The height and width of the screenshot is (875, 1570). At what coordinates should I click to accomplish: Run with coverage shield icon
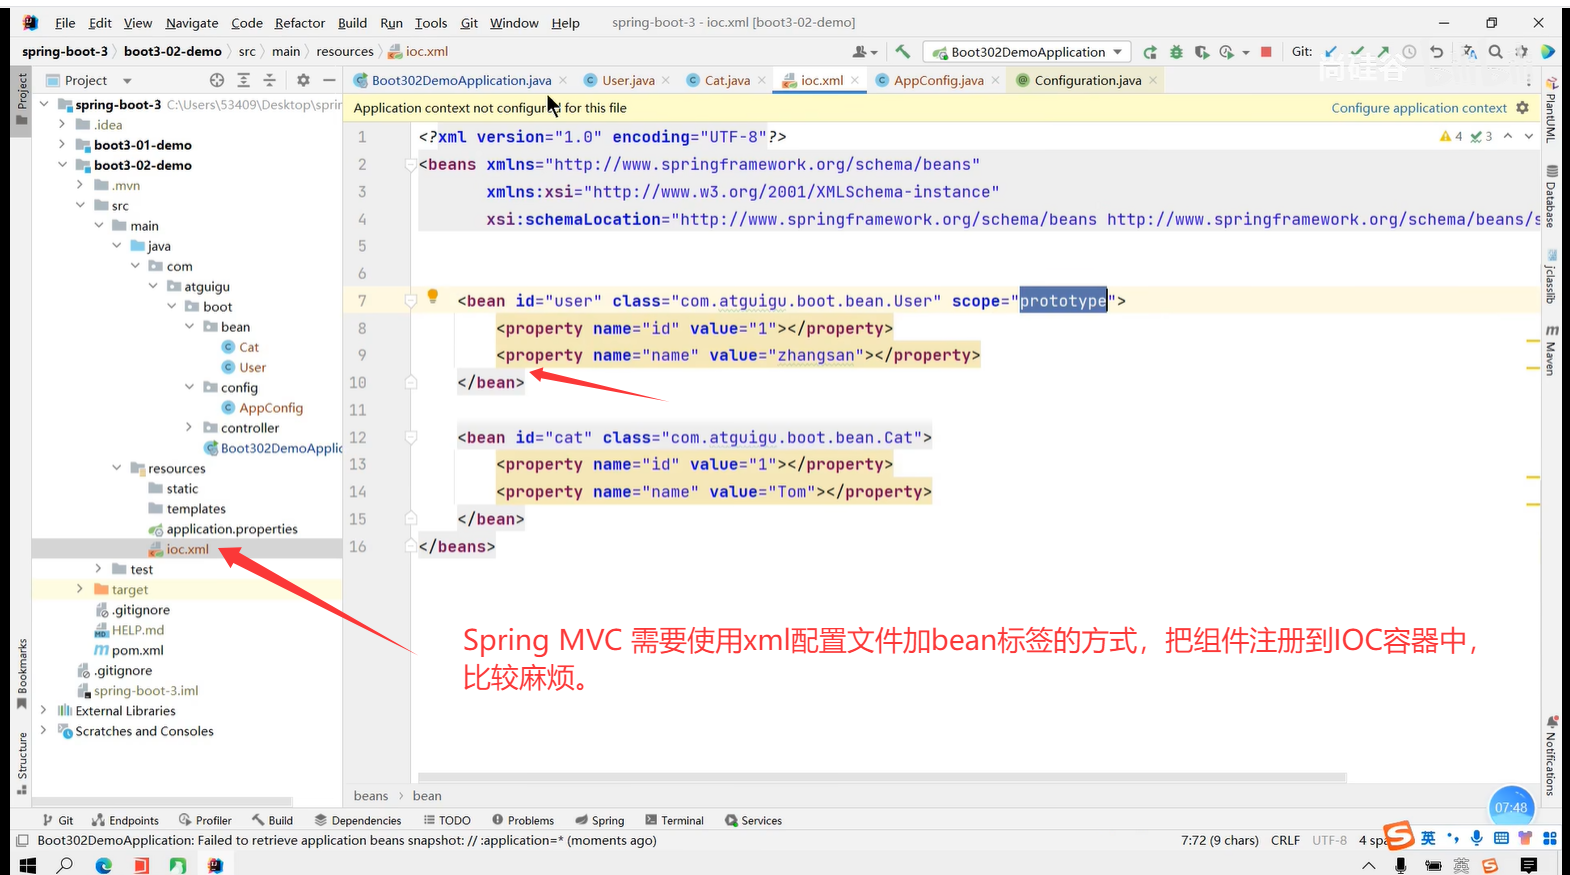point(1201,52)
